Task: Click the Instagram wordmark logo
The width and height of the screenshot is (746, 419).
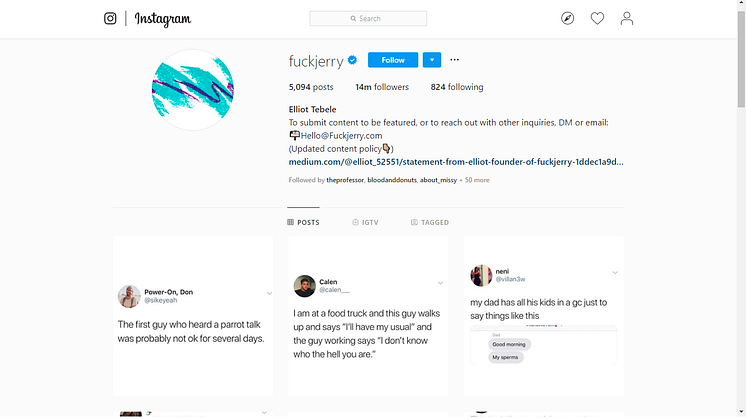Action: [x=163, y=19]
